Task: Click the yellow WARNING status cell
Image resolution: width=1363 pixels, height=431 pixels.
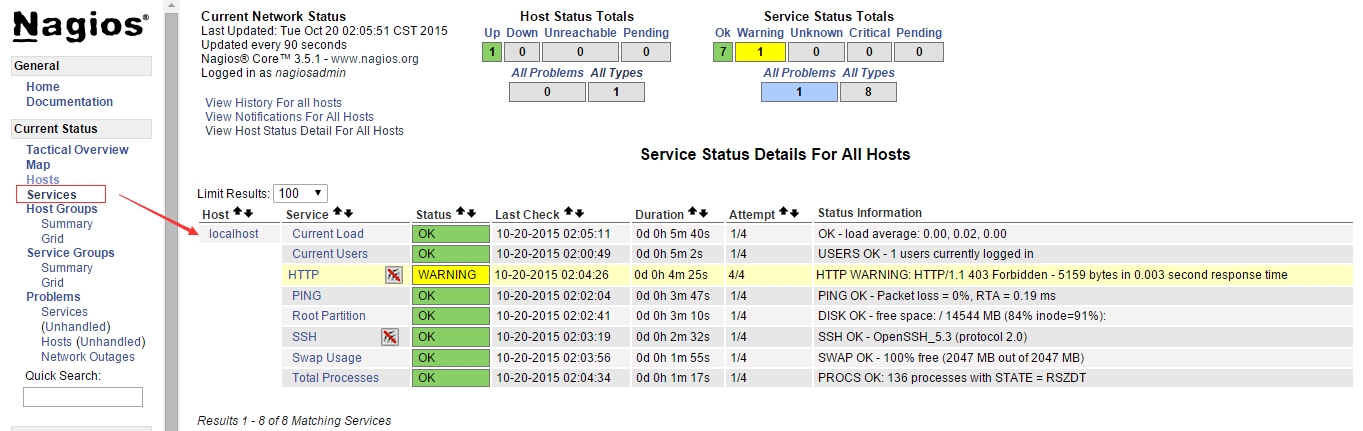Action: click(x=451, y=275)
